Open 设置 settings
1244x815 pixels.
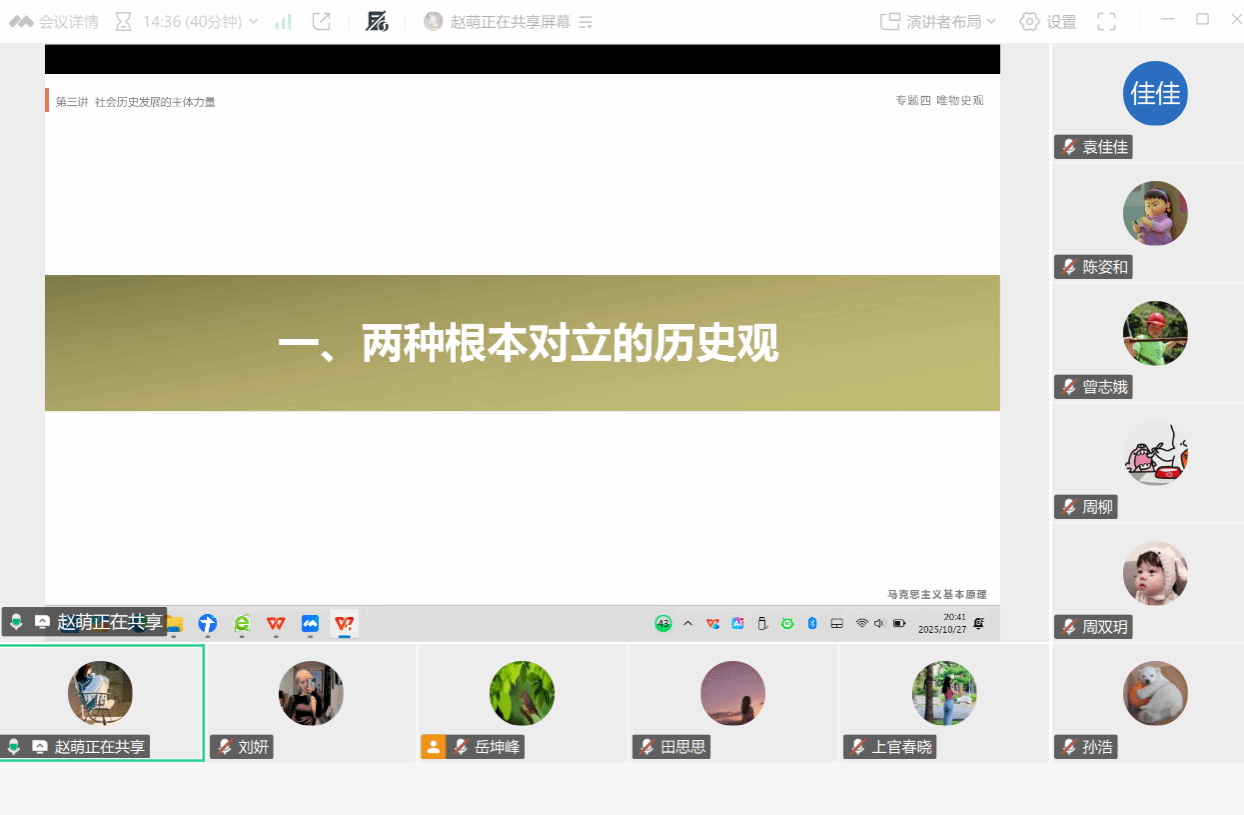click(x=1048, y=21)
